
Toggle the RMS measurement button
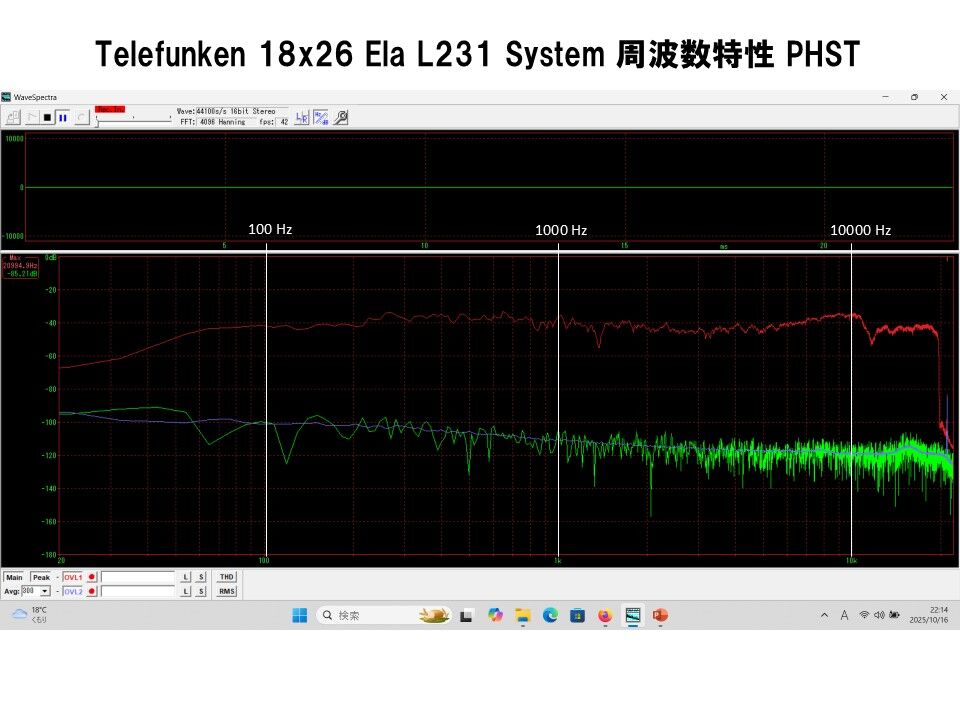click(227, 591)
